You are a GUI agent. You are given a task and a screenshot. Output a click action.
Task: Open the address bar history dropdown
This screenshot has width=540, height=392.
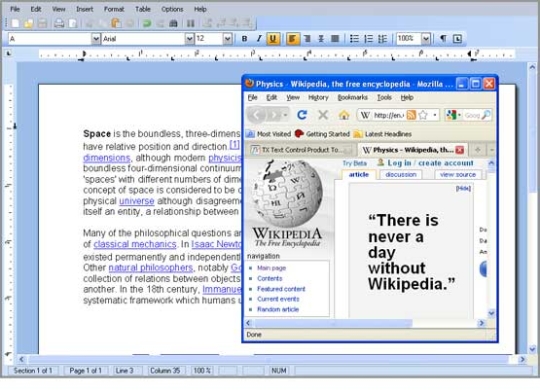tap(435, 115)
